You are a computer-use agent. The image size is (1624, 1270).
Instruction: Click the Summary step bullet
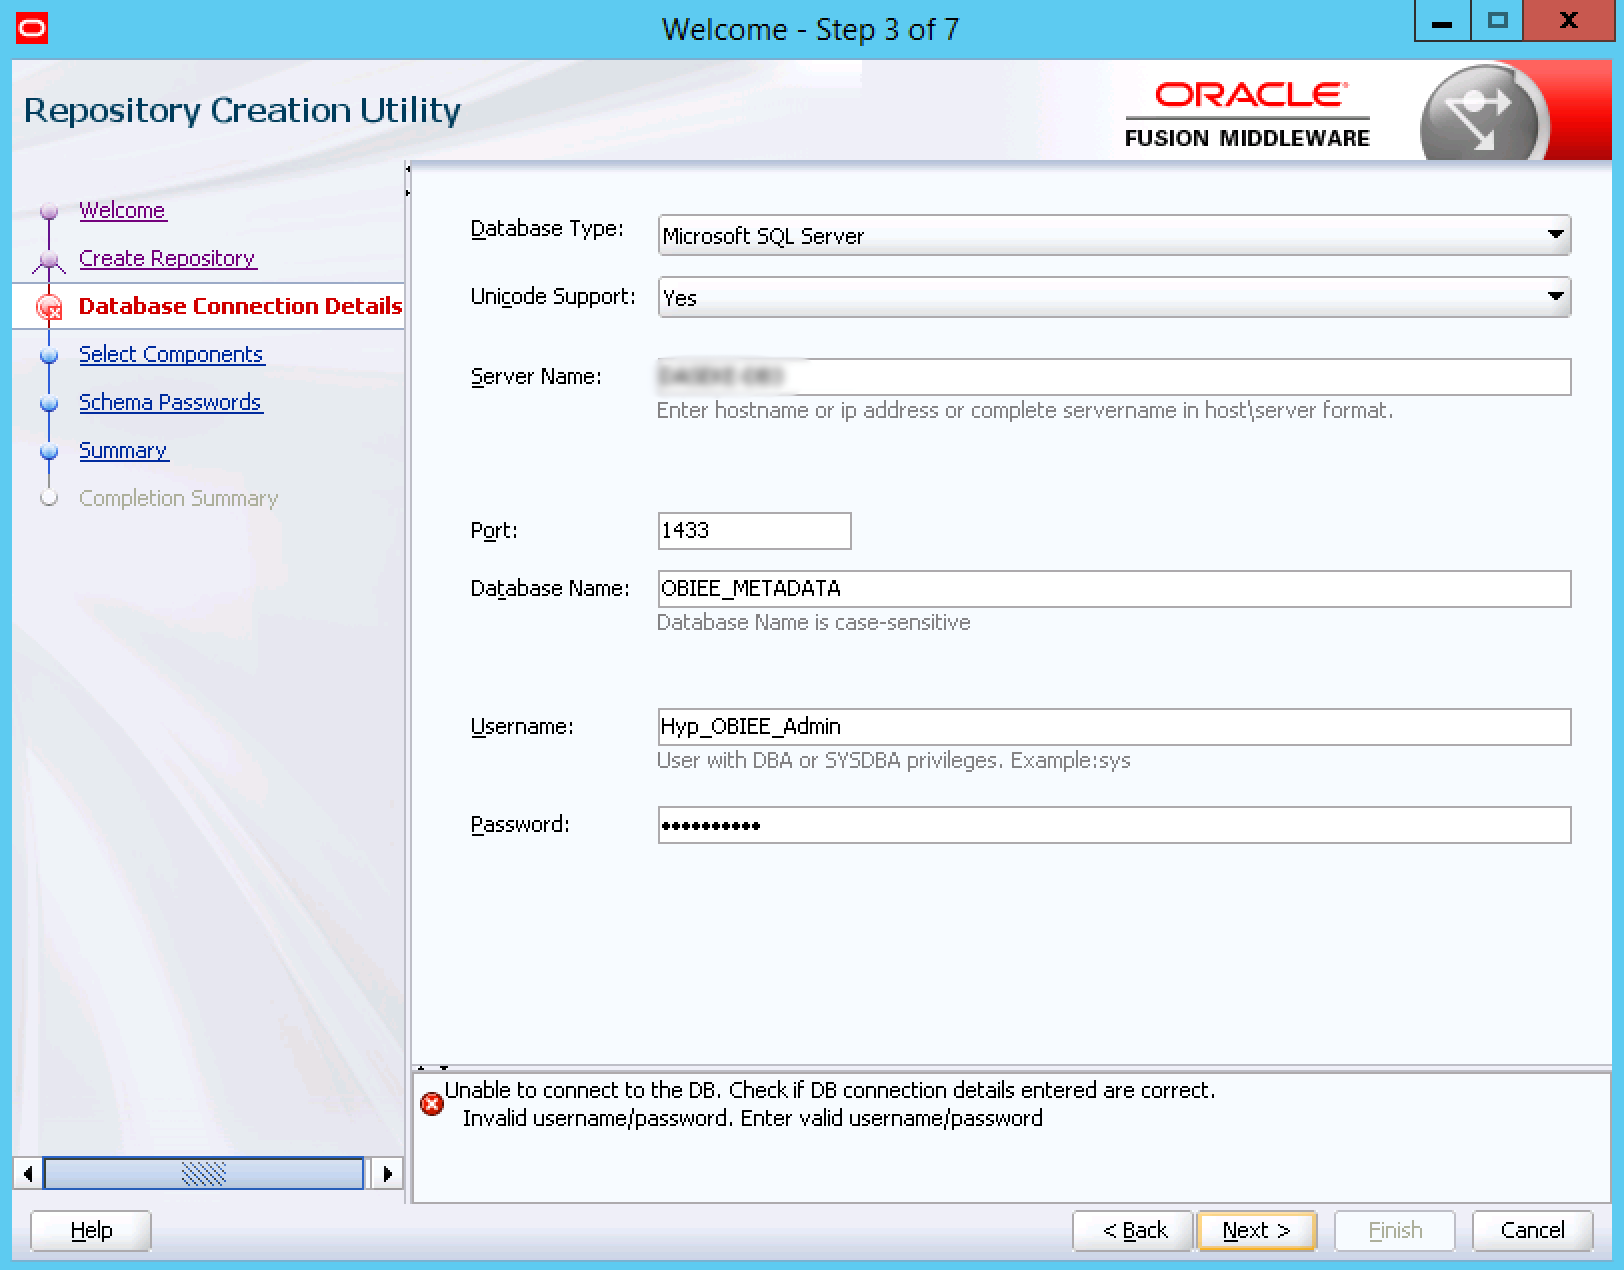(48, 451)
